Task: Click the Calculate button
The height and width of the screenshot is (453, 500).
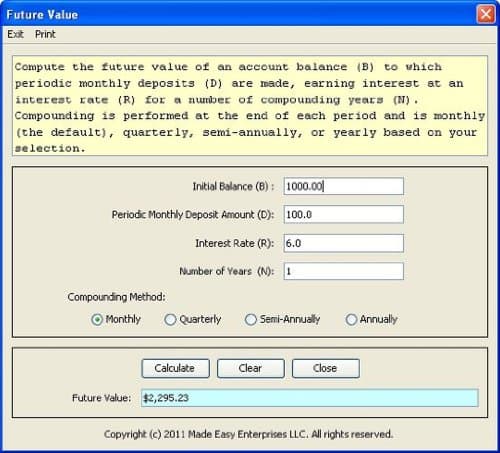Action: pyautogui.click(x=175, y=368)
